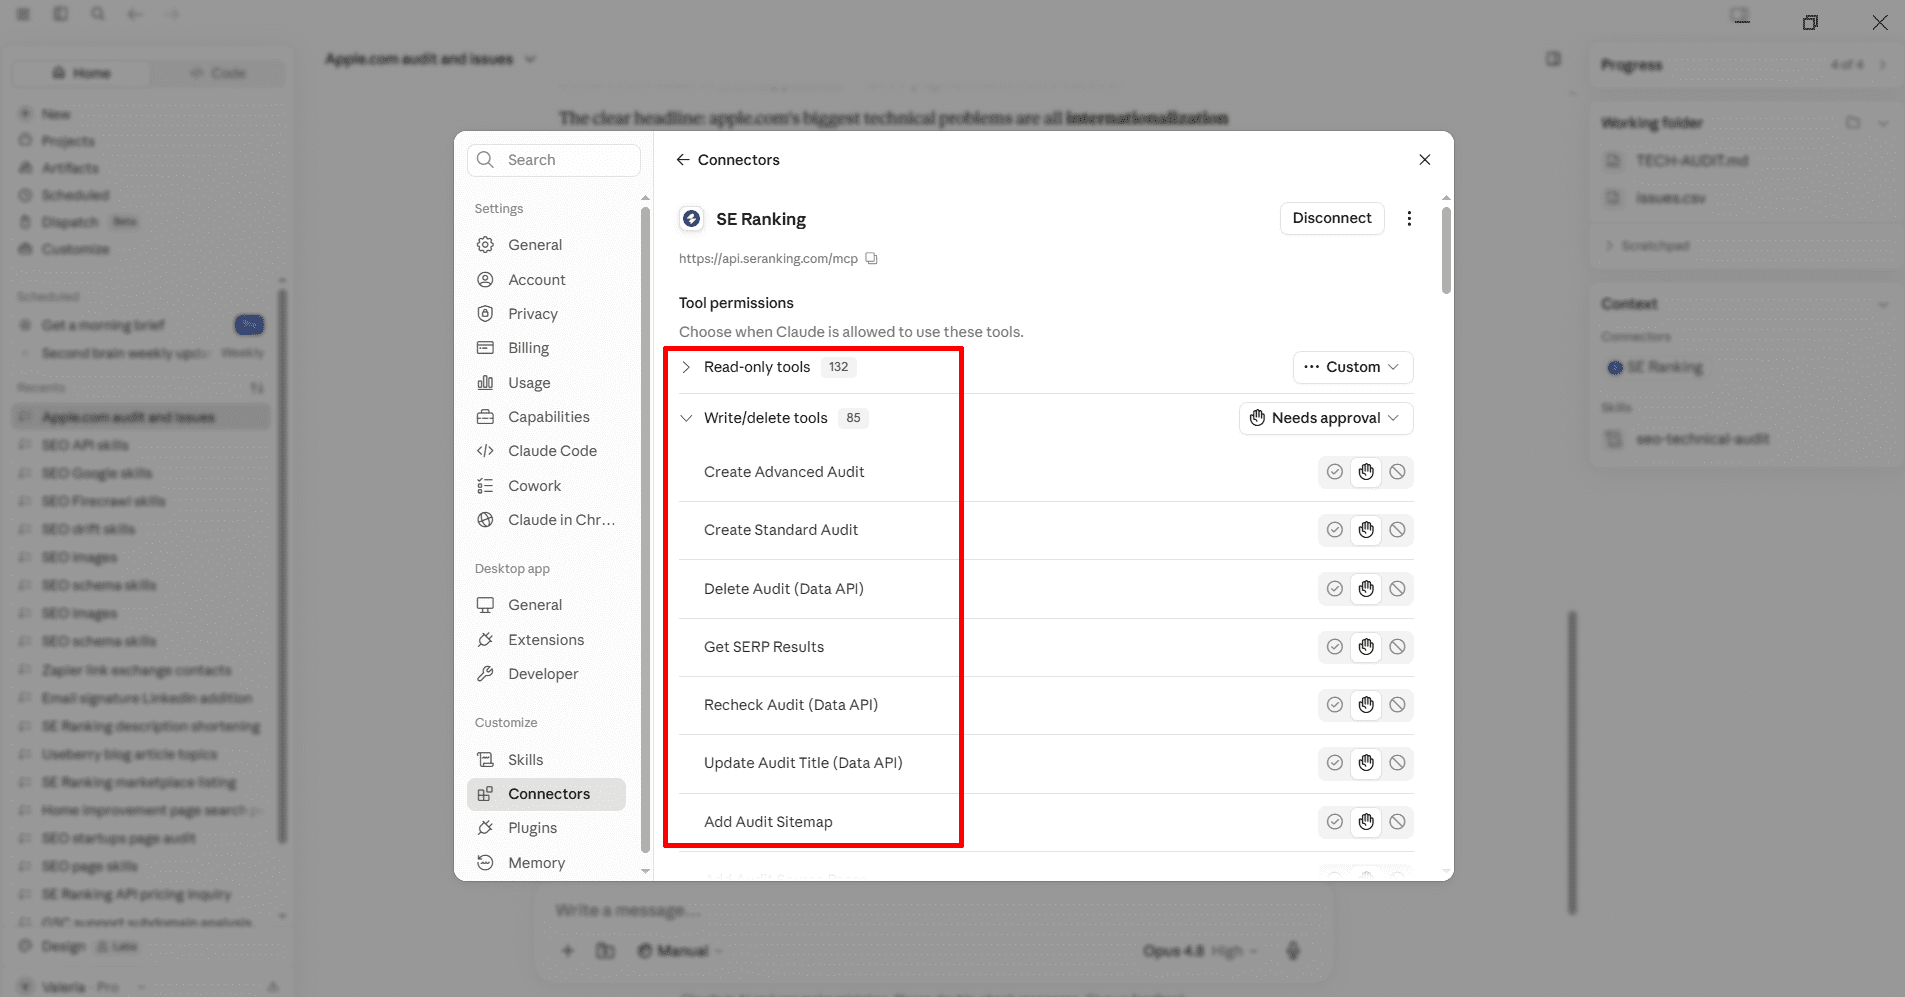Open Artifacts in main sidebar
The image size is (1905, 997).
[70, 168]
